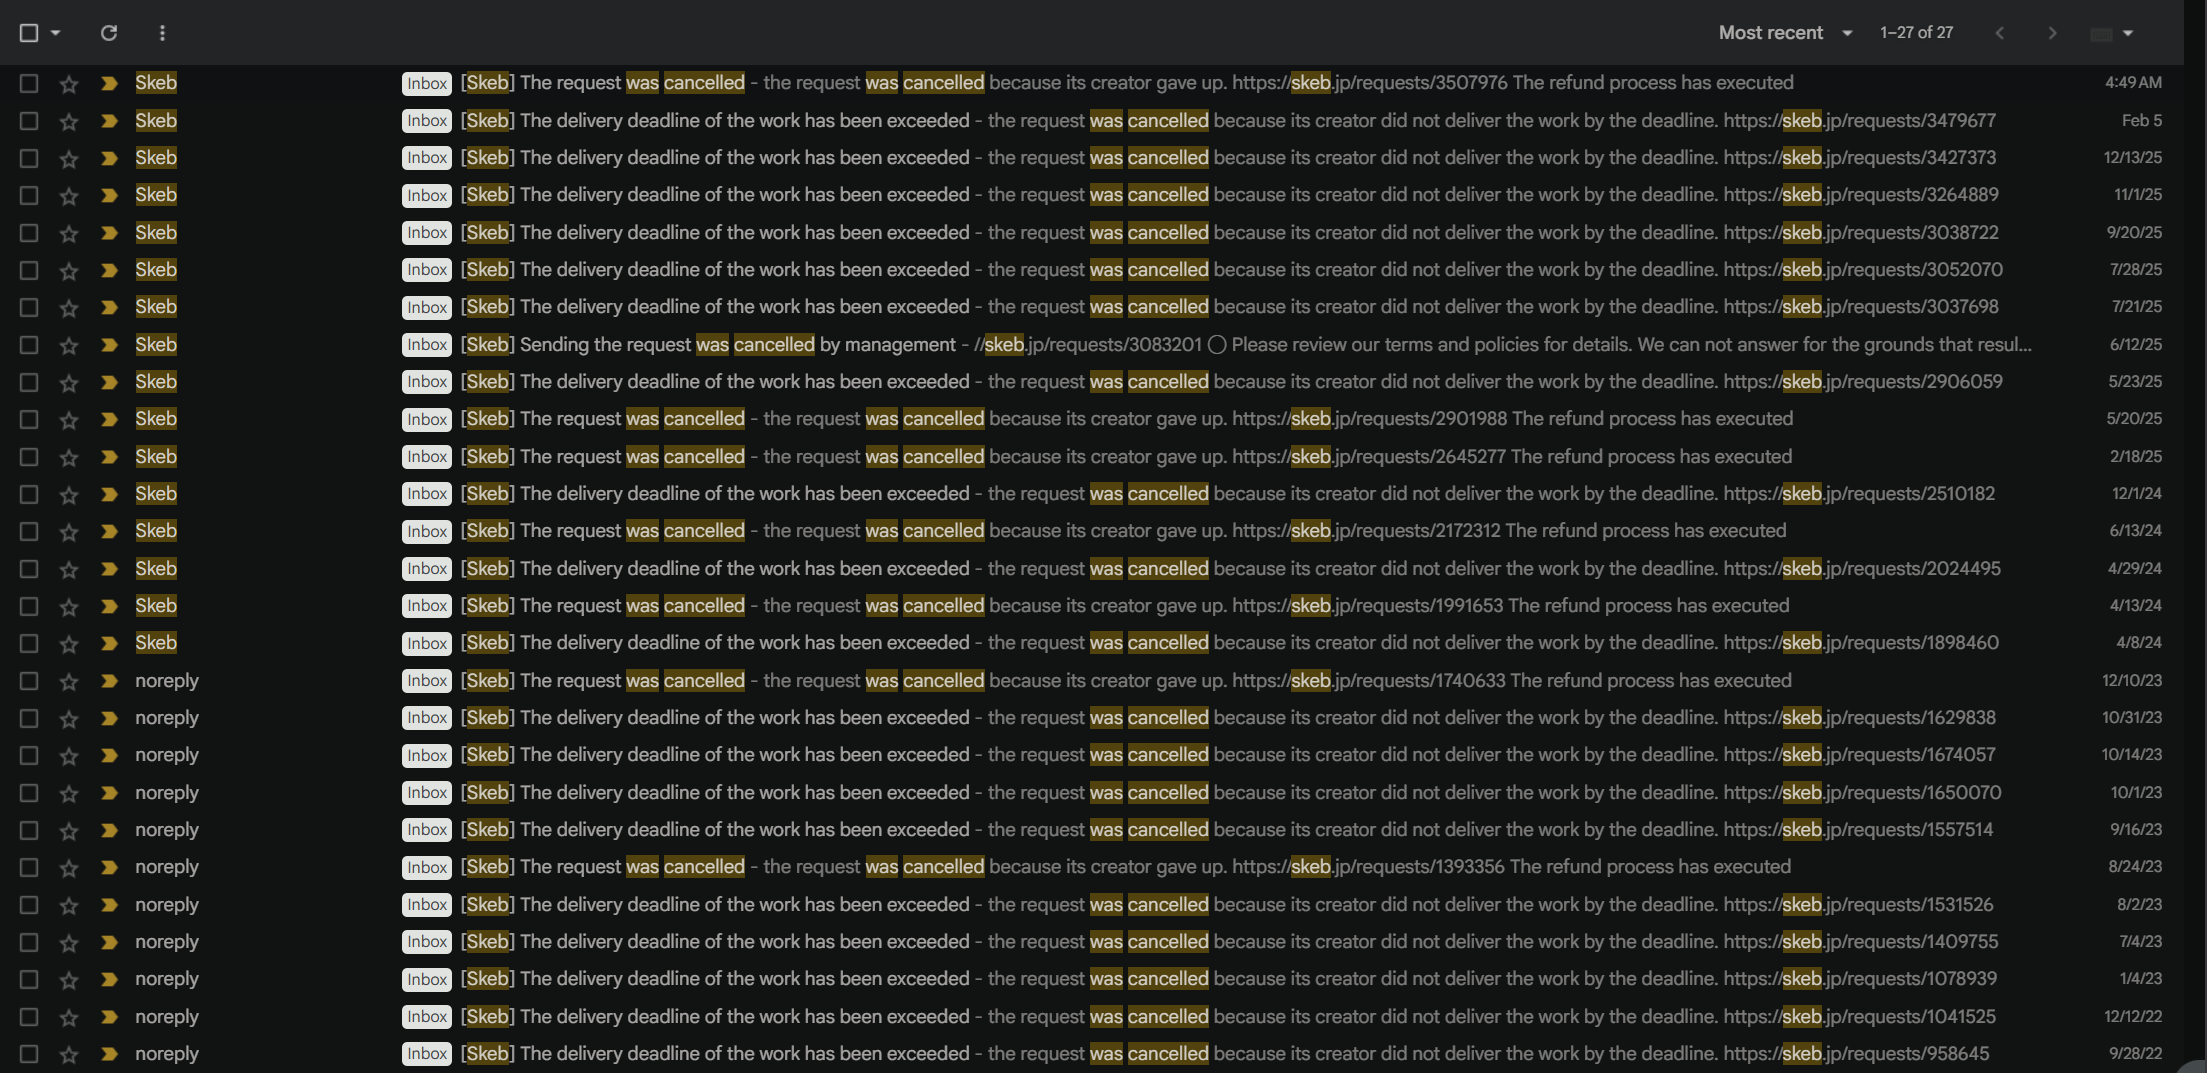Star the Feb 5 Skeb email
This screenshot has height=1073, width=2207.
(69, 121)
